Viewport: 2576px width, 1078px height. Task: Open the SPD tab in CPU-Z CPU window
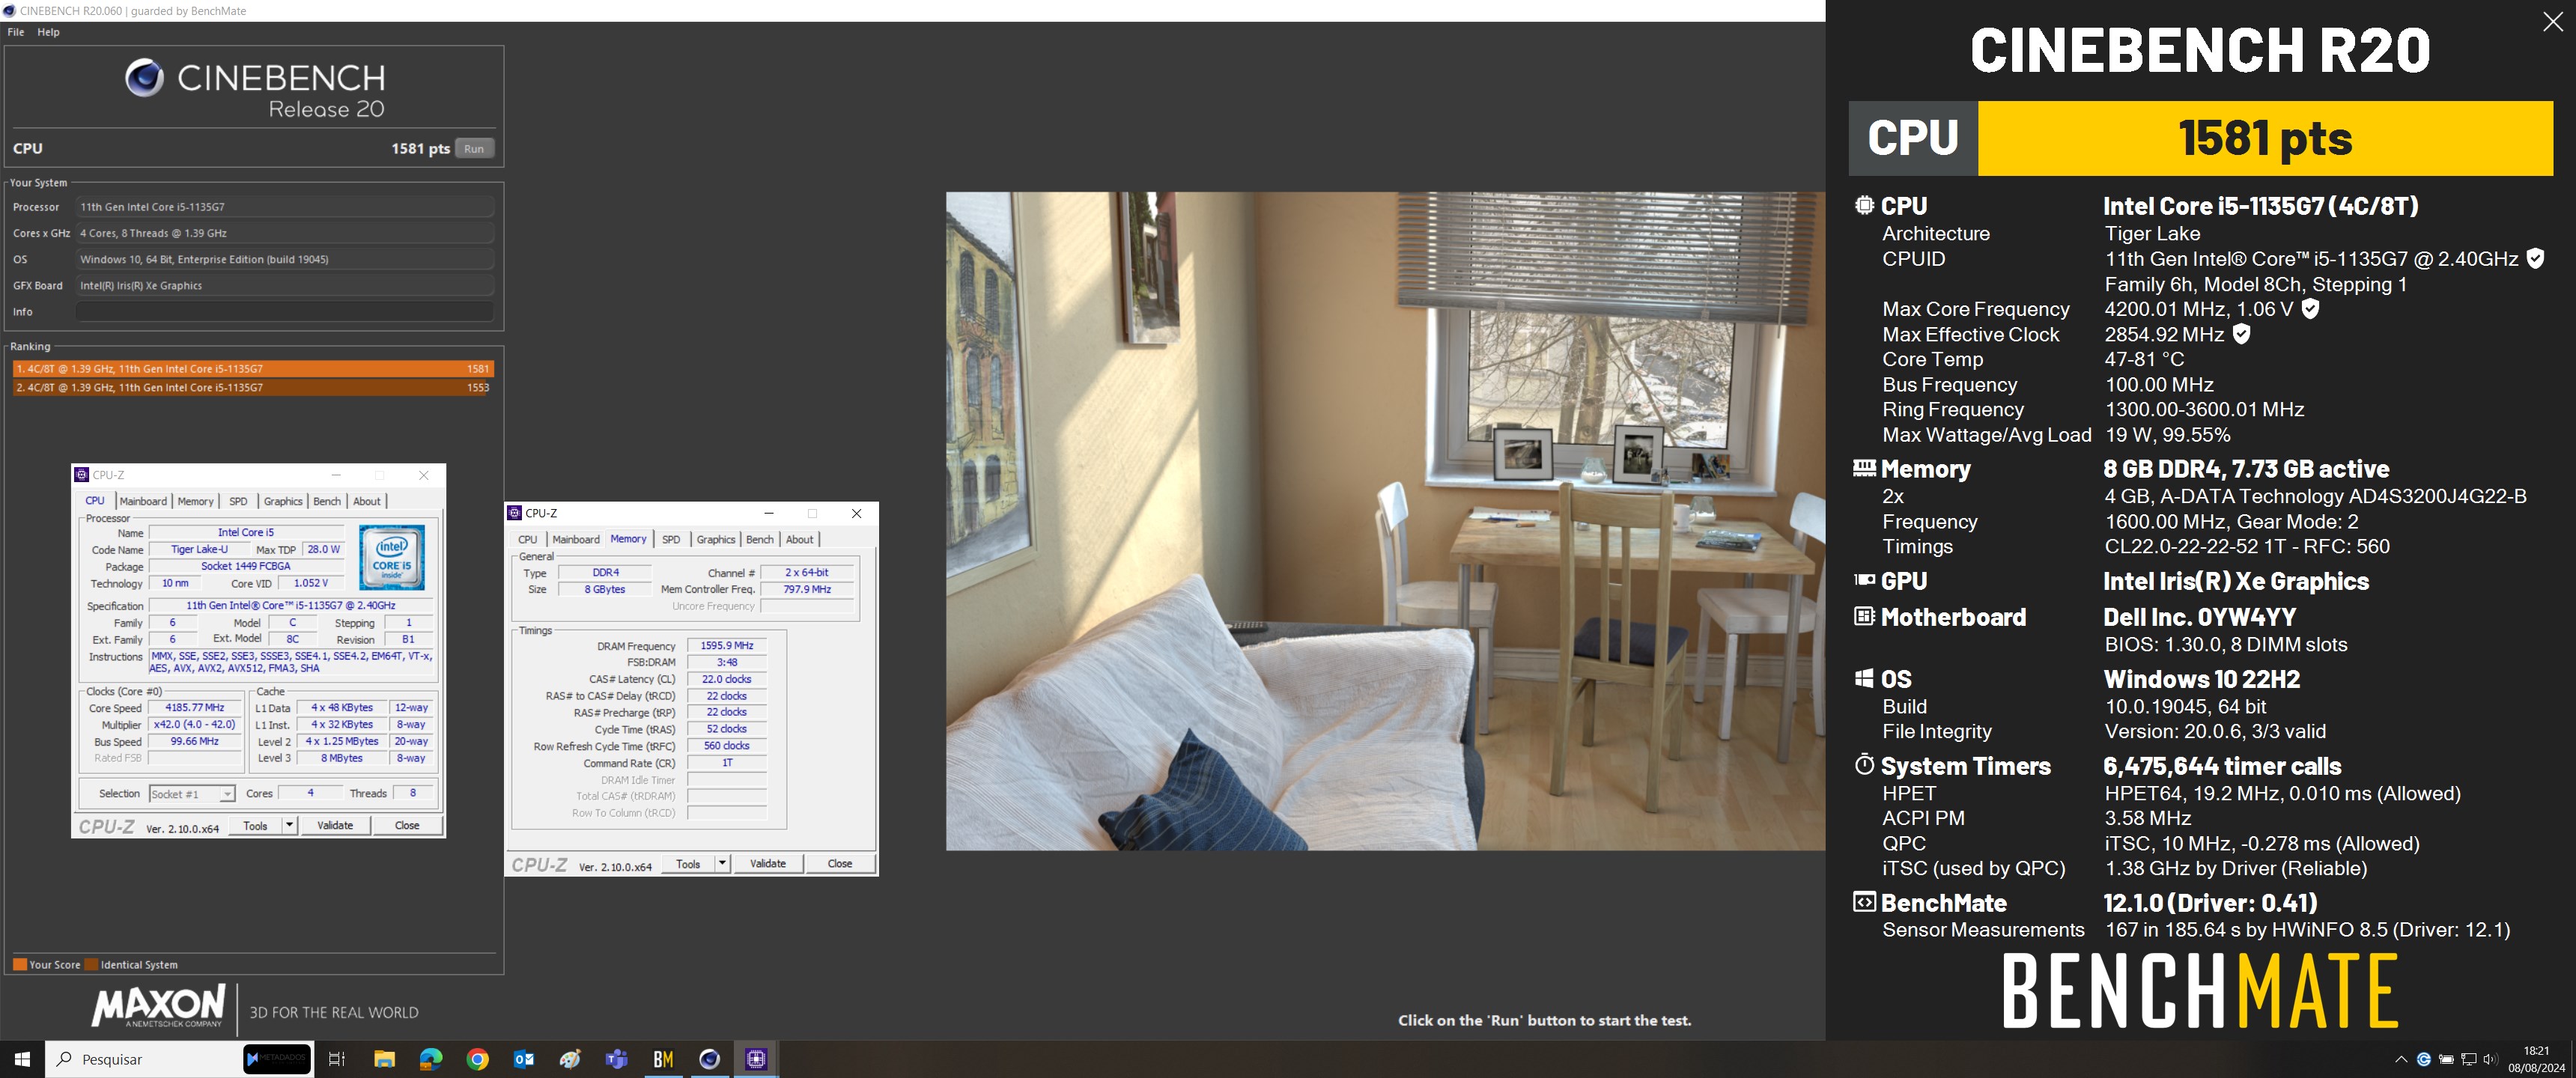pyautogui.click(x=238, y=501)
